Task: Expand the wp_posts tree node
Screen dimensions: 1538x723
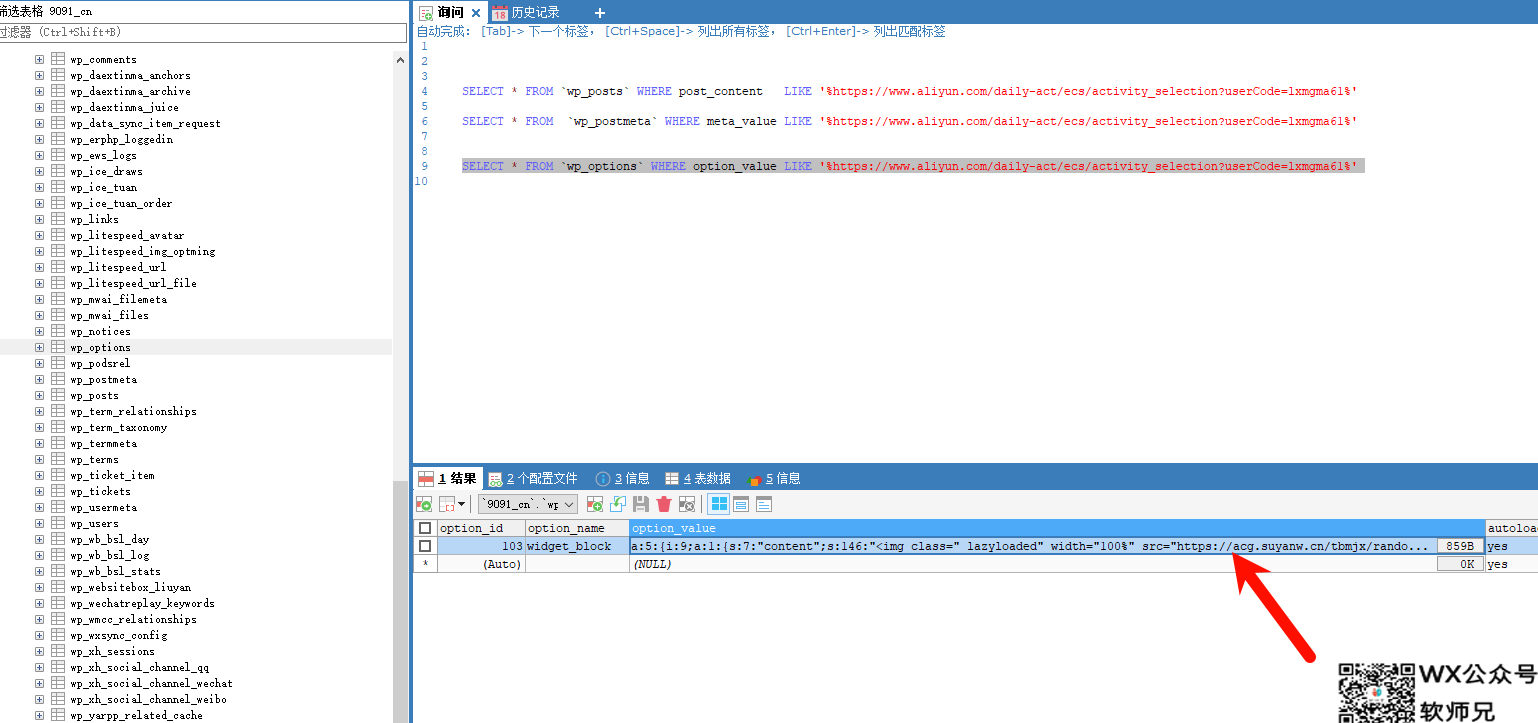Action: pyautogui.click(x=39, y=395)
